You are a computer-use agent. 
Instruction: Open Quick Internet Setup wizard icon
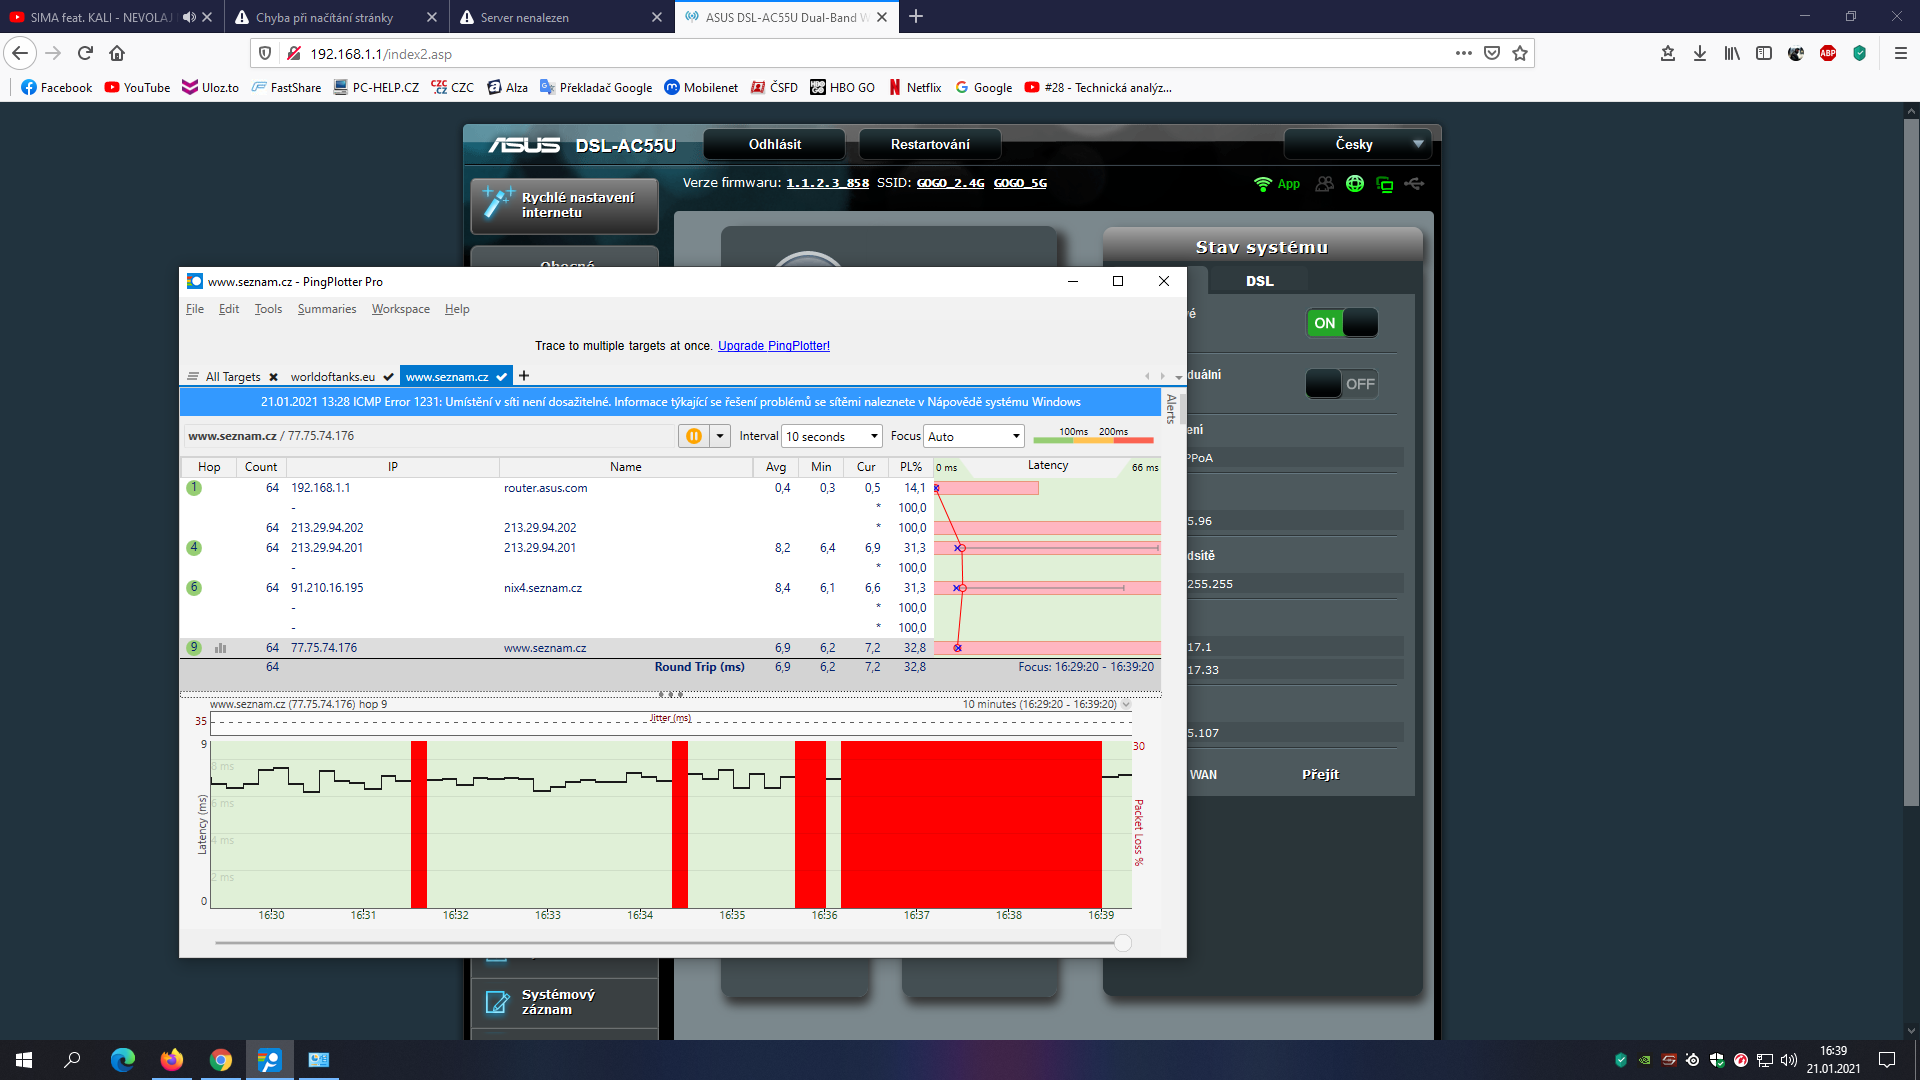tap(497, 204)
